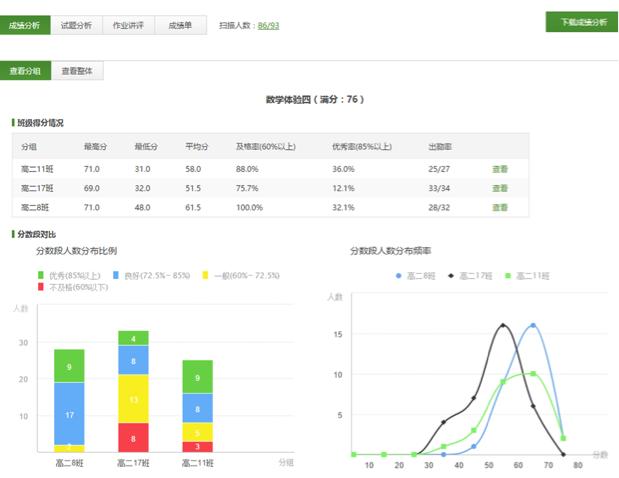Click 高二17班 black diamond legend marker
This screenshot has height=478, width=619.
(450, 274)
